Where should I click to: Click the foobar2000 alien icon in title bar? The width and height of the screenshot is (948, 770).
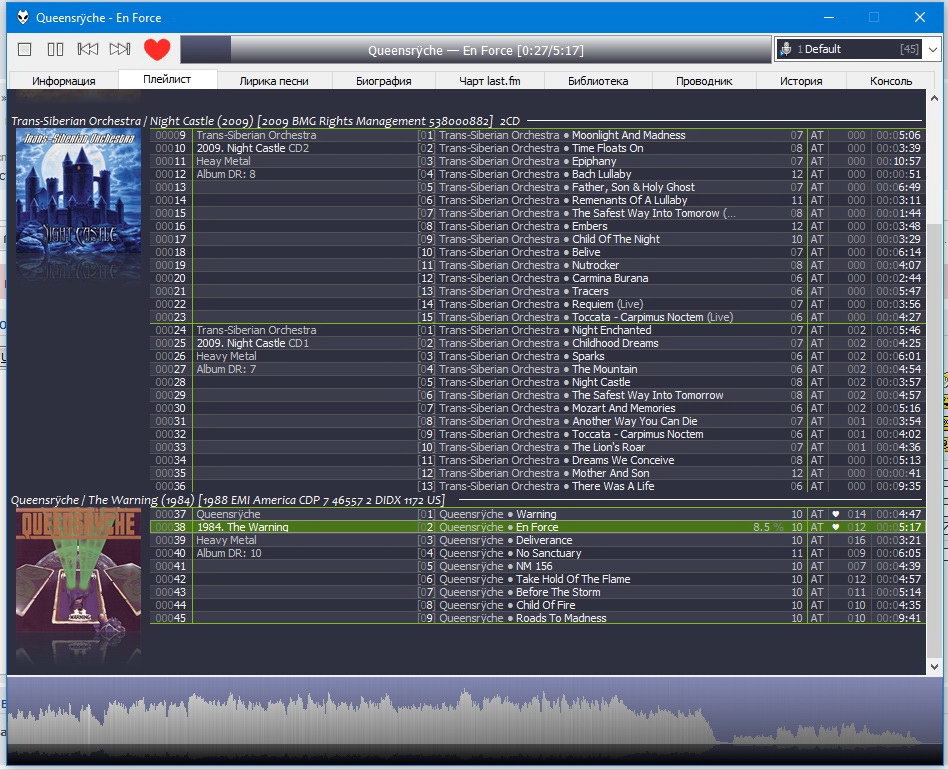[22, 17]
